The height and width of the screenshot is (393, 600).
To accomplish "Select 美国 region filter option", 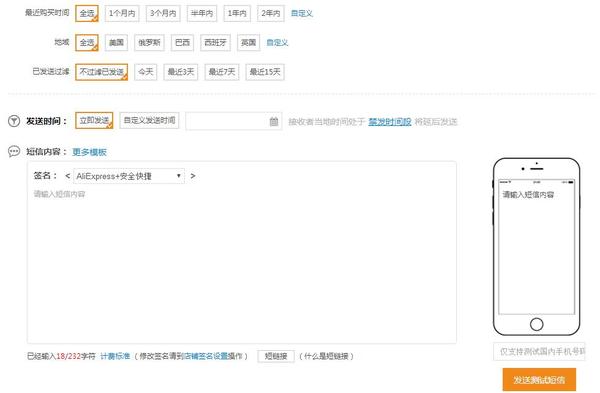I will point(116,42).
